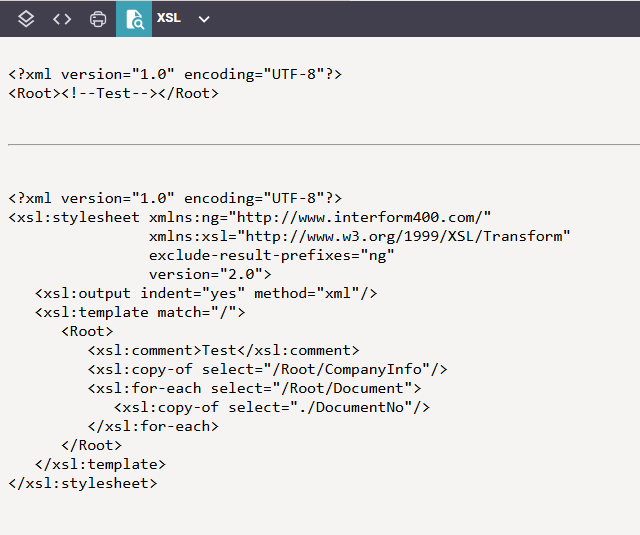This screenshot has width=640, height=535.
Task: Select the highlighted document preview icon
Action: click(x=133, y=19)
